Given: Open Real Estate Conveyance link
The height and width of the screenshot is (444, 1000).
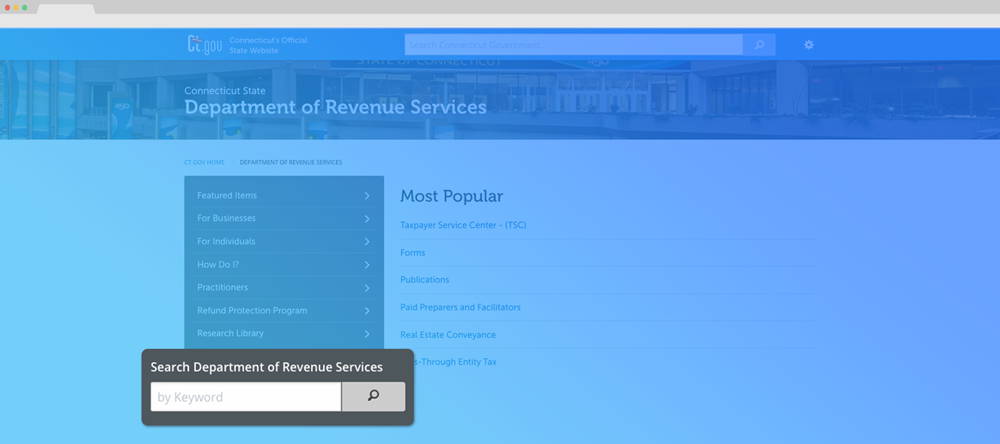Looking at the screenshot, I should click(448, 335).
